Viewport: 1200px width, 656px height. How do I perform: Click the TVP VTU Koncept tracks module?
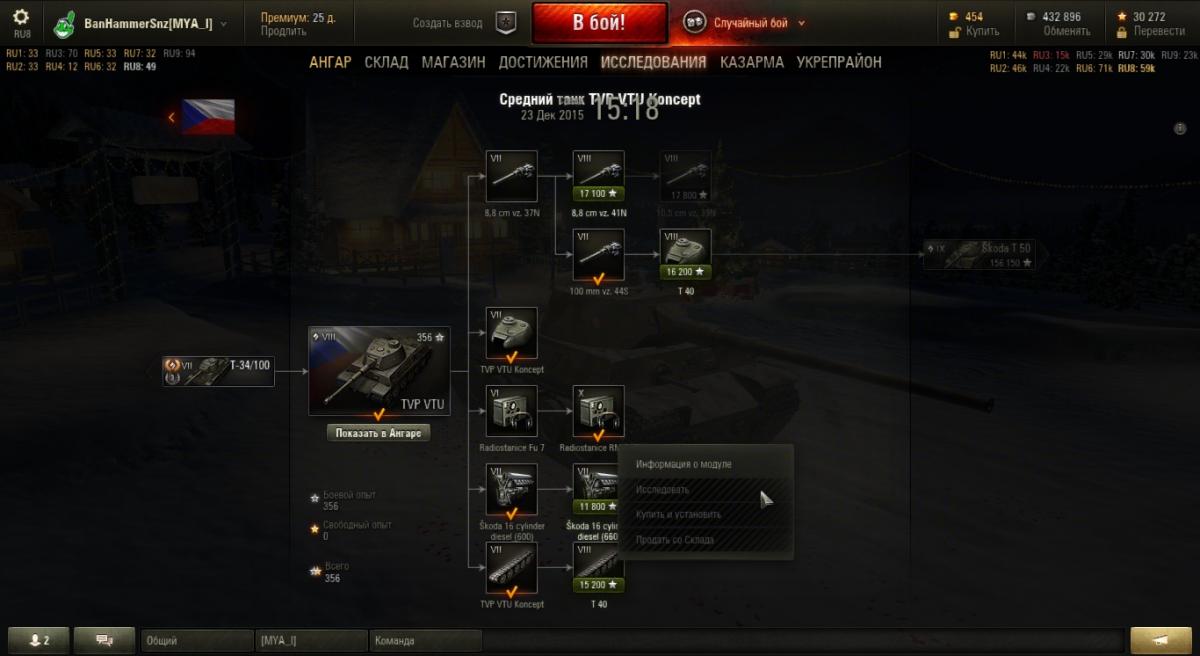511,568
